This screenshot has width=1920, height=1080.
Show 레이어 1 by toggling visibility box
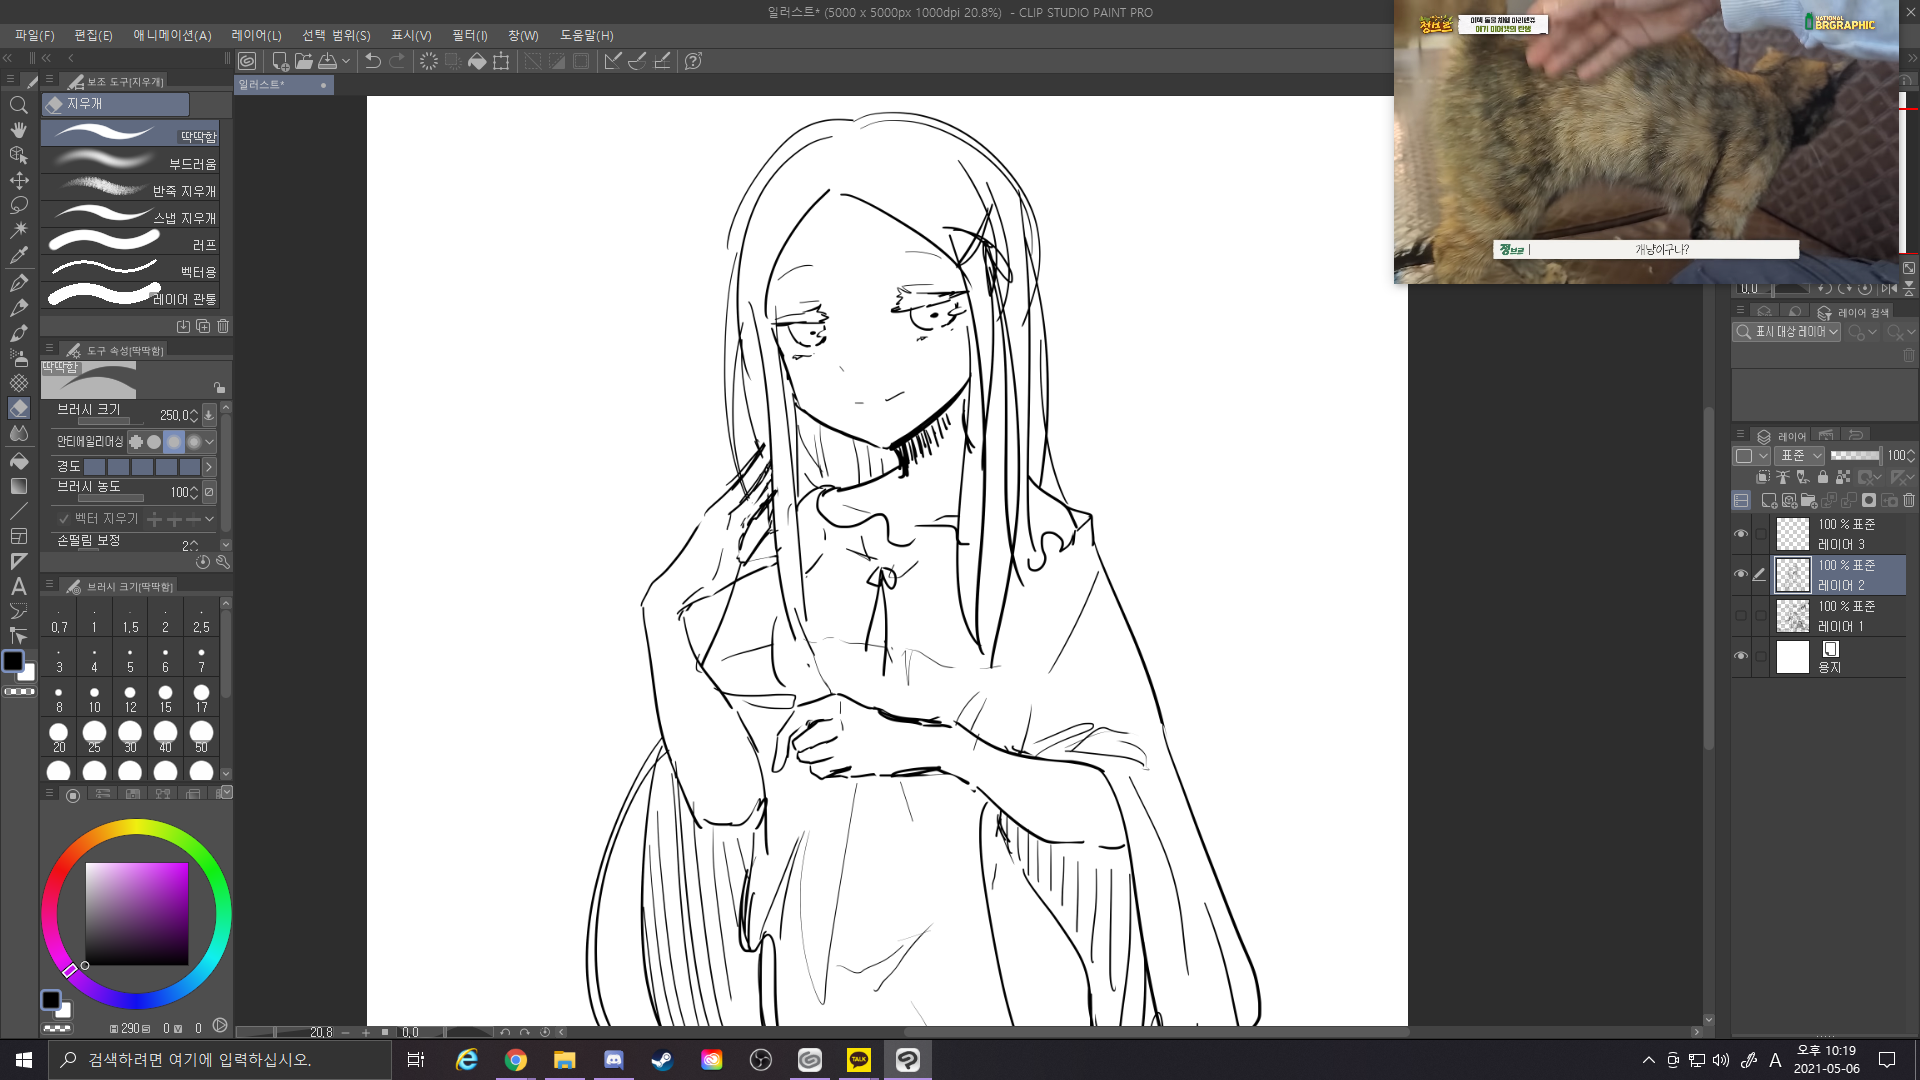[1741, 616]
